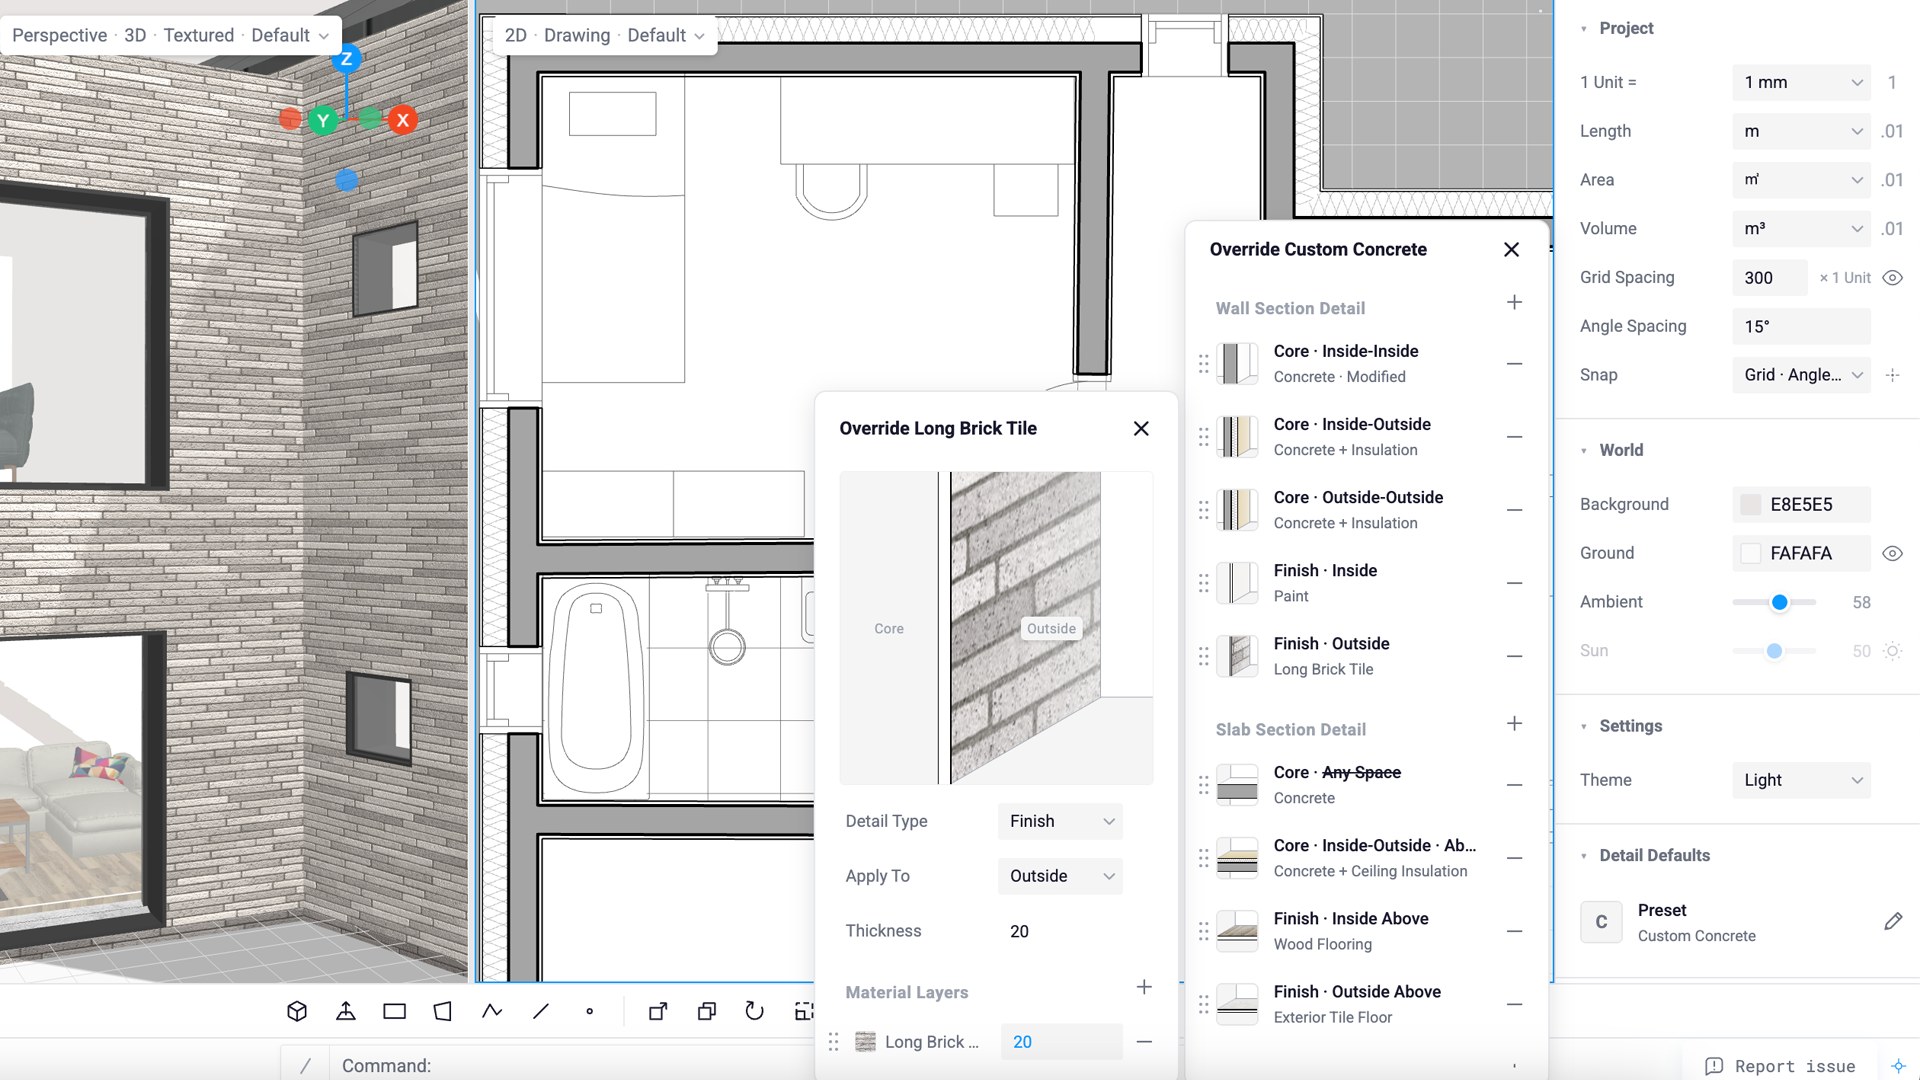Toggle grid visibility eye icon
This screenshot has width=1920, height=1080.
pos(1892,278)
